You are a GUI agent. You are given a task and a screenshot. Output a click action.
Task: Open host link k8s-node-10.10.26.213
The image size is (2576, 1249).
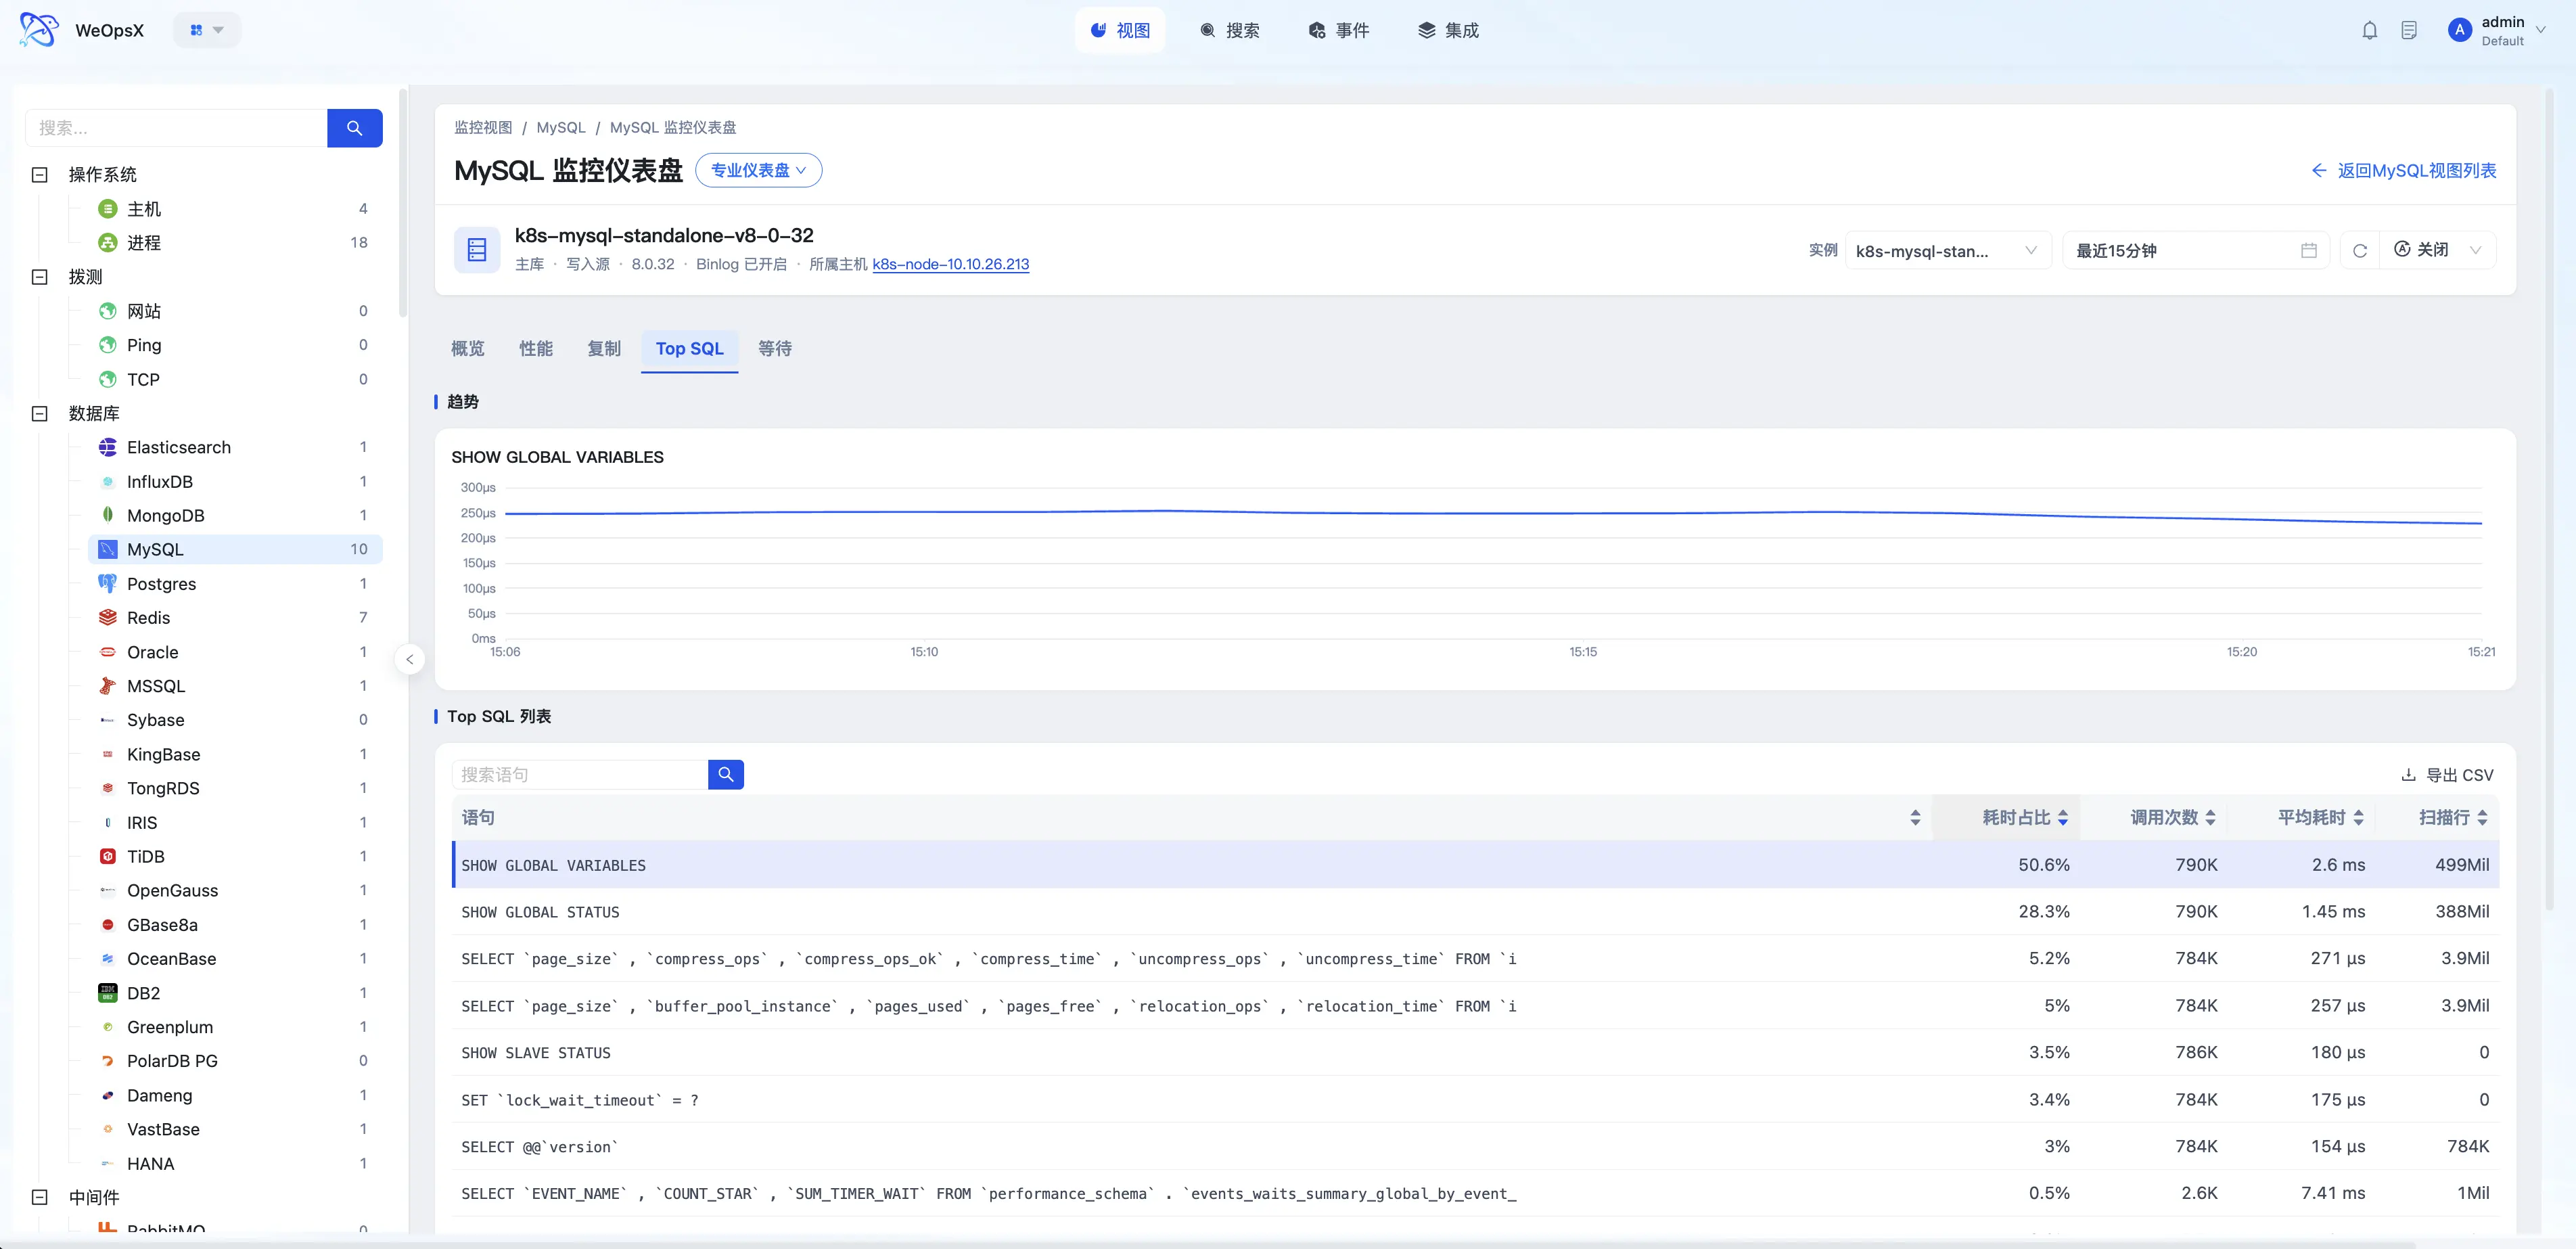(950, 264)
